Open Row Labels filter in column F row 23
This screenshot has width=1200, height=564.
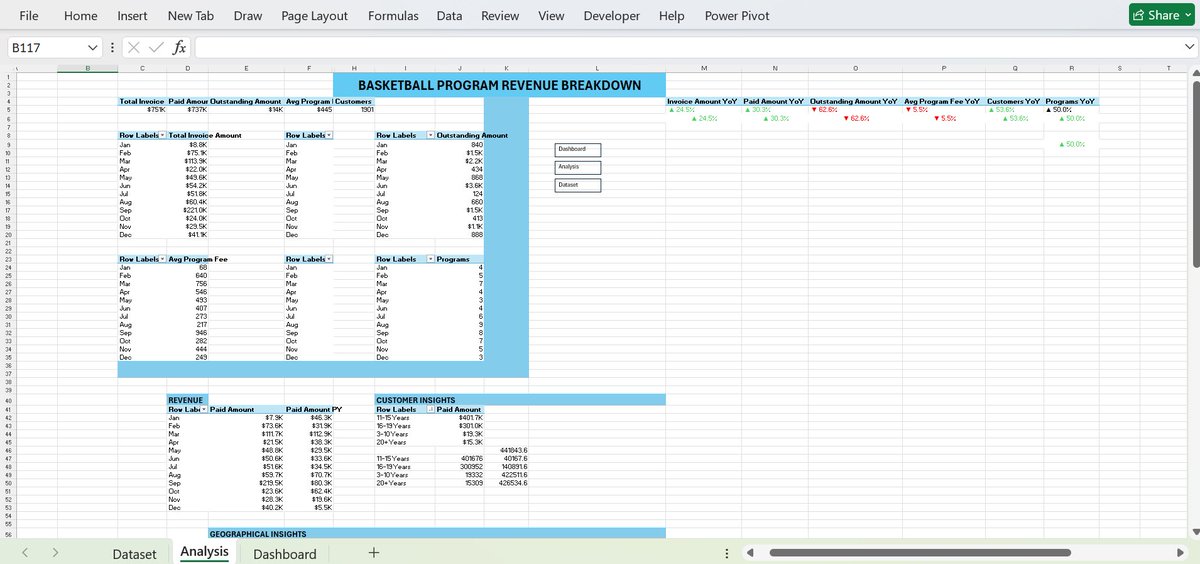(330, 259)
